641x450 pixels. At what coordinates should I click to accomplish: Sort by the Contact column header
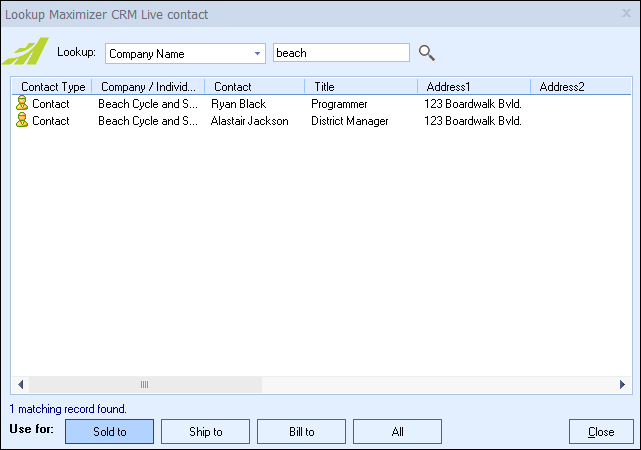coord(254,87)
